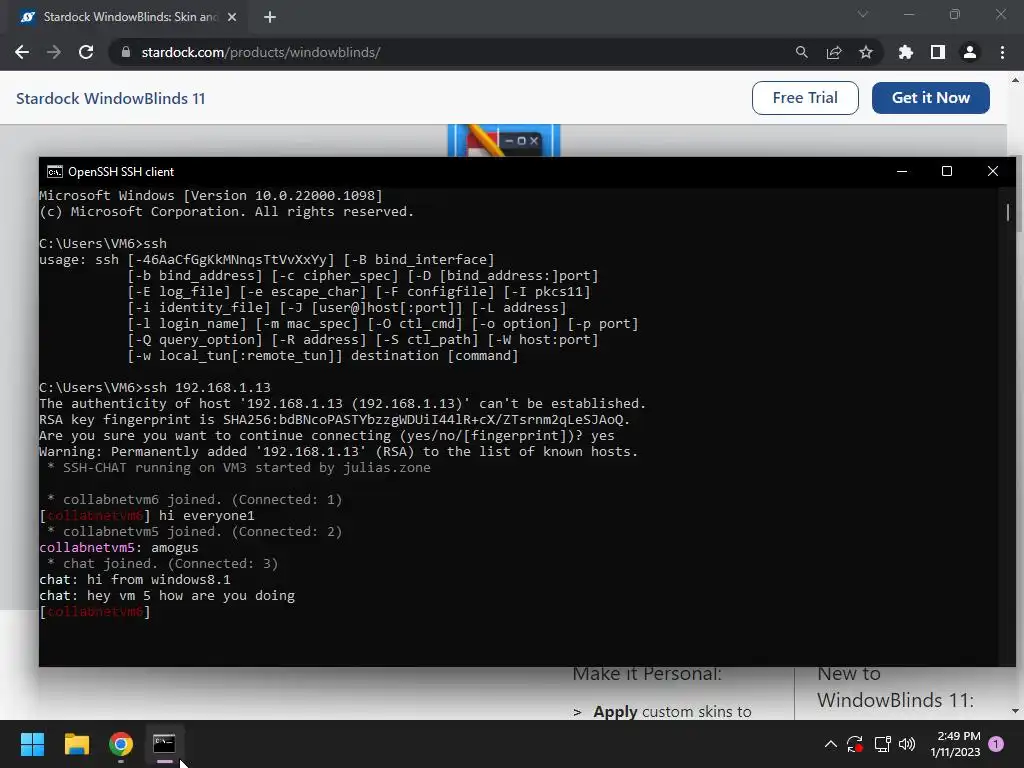The width and height of the screenshot is (1024, 768).
Task: Show hidden tray icons chevron
Action: 831,744
